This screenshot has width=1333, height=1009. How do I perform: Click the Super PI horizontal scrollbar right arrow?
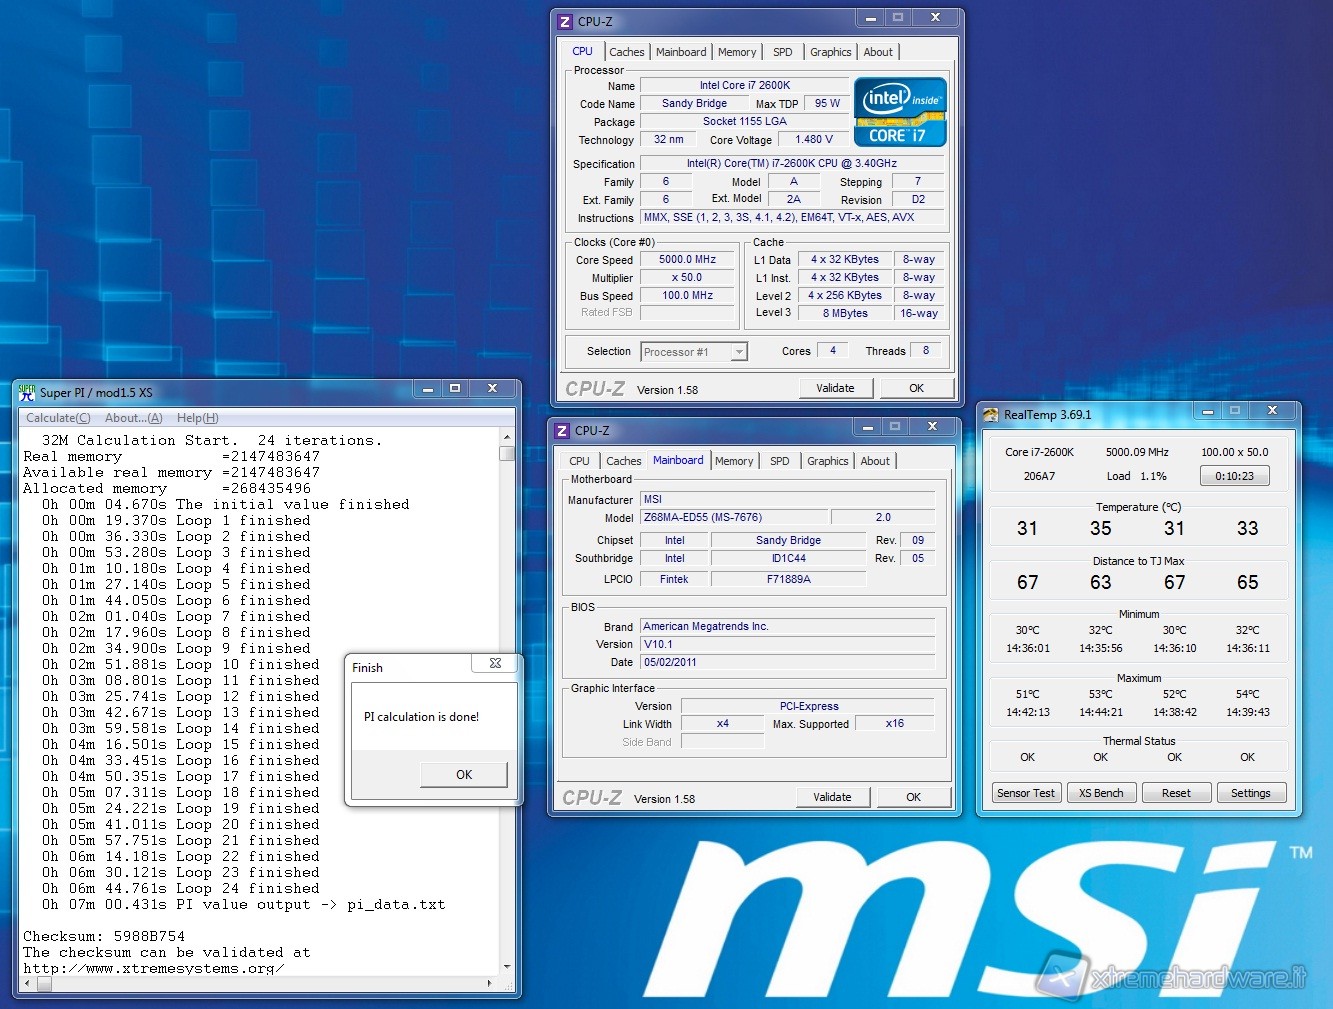[489, 984]
